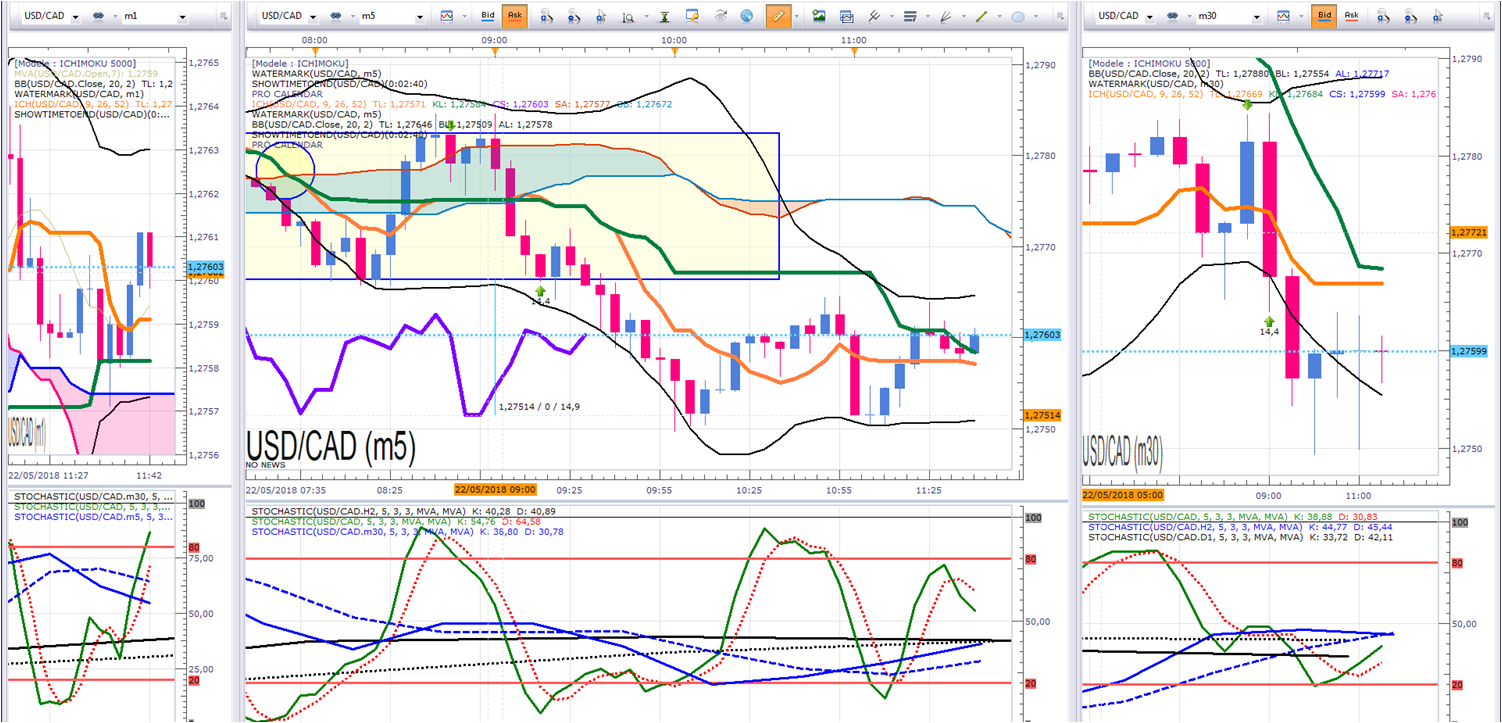Click the link chart icon in m5 toolbar

[x=335, y=16]
